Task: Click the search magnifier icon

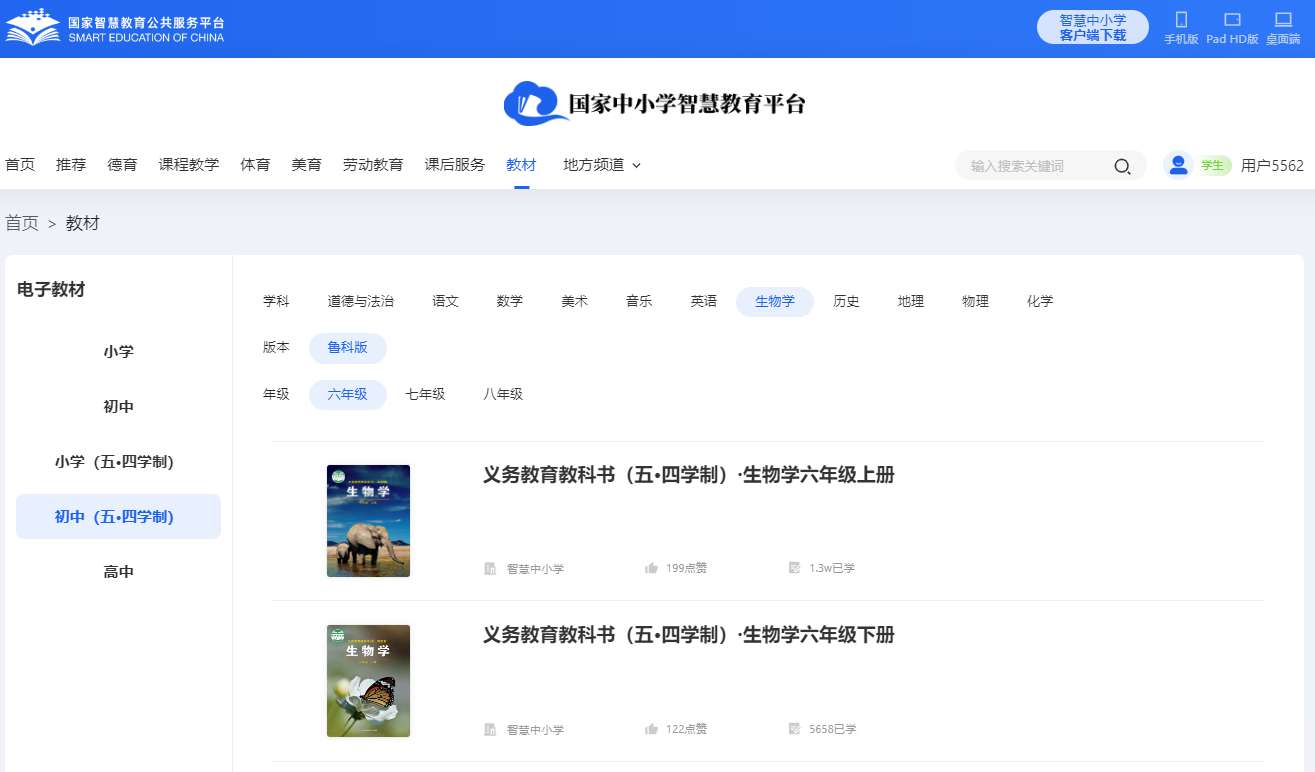Action: click(1123, 166)
